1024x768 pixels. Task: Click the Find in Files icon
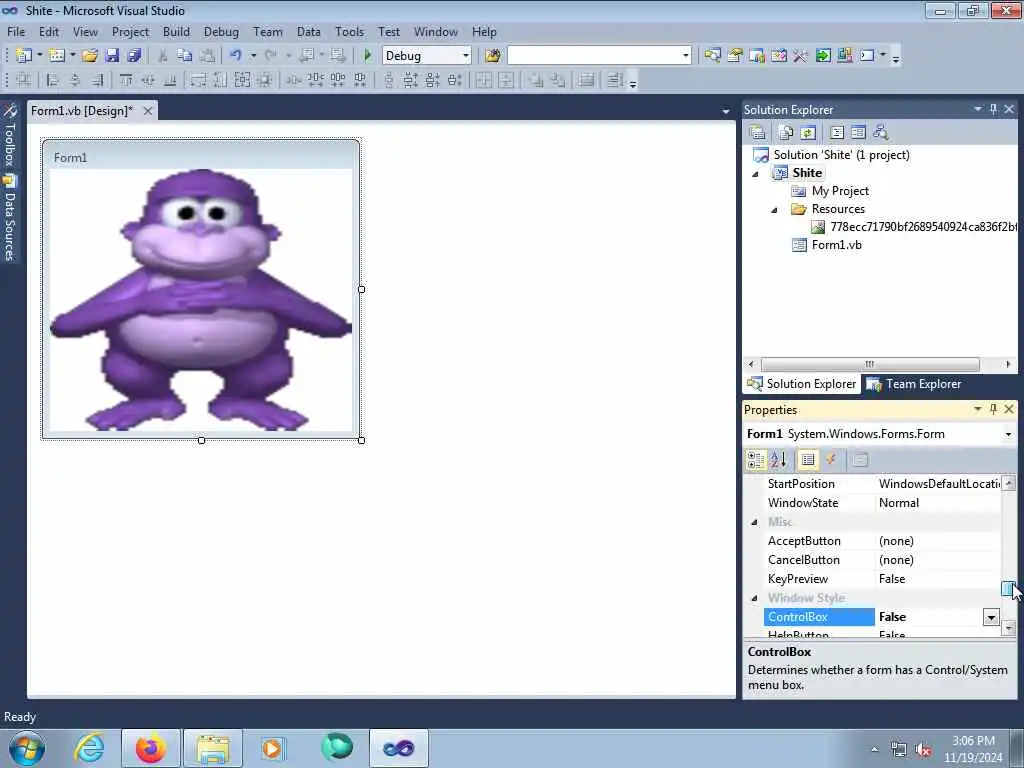(493, 56)
